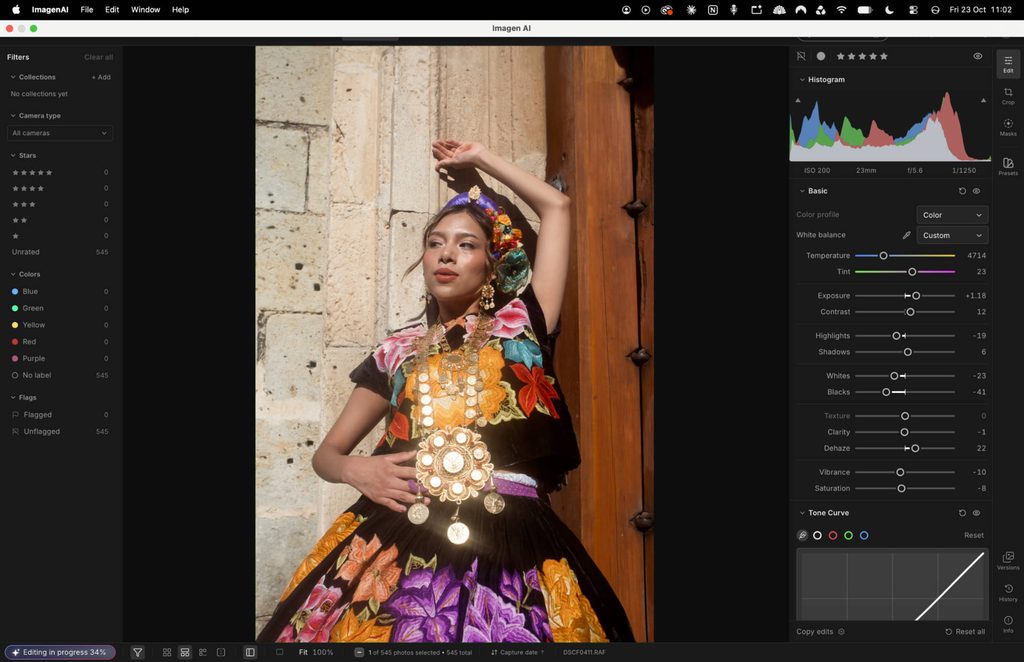This screenshot has width=1024, height=662.
Task: Click Copy edits
Action: pyautogui.click(x=815, y=632)
